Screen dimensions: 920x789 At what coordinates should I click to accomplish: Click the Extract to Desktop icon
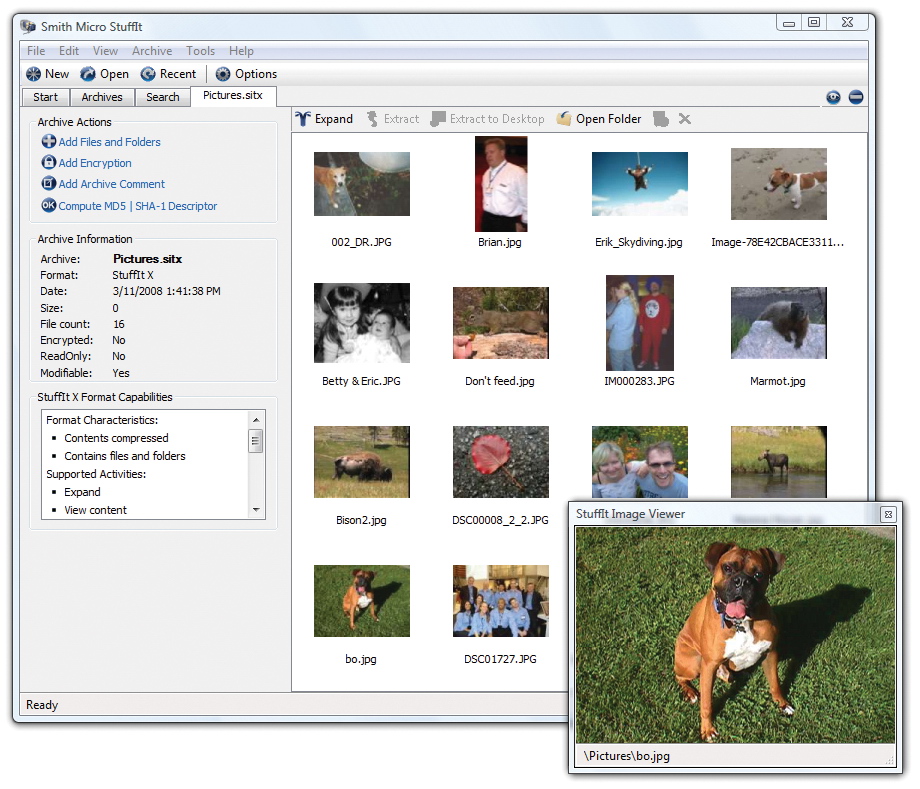438,119
